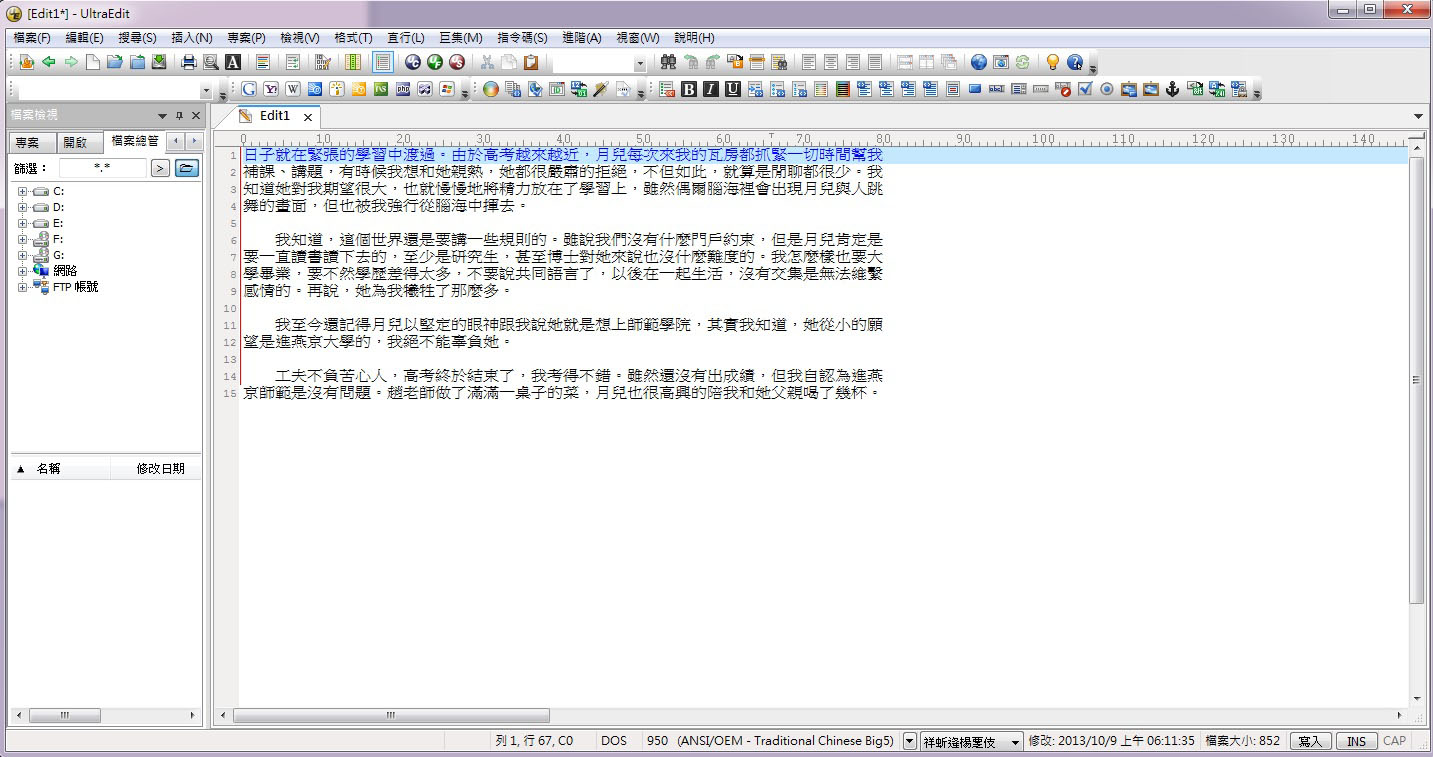Expand the FTP 帳號 tree node
The width and height of the screenshot is (1433, 757).
pyautogui.click(x=22, y=287)
